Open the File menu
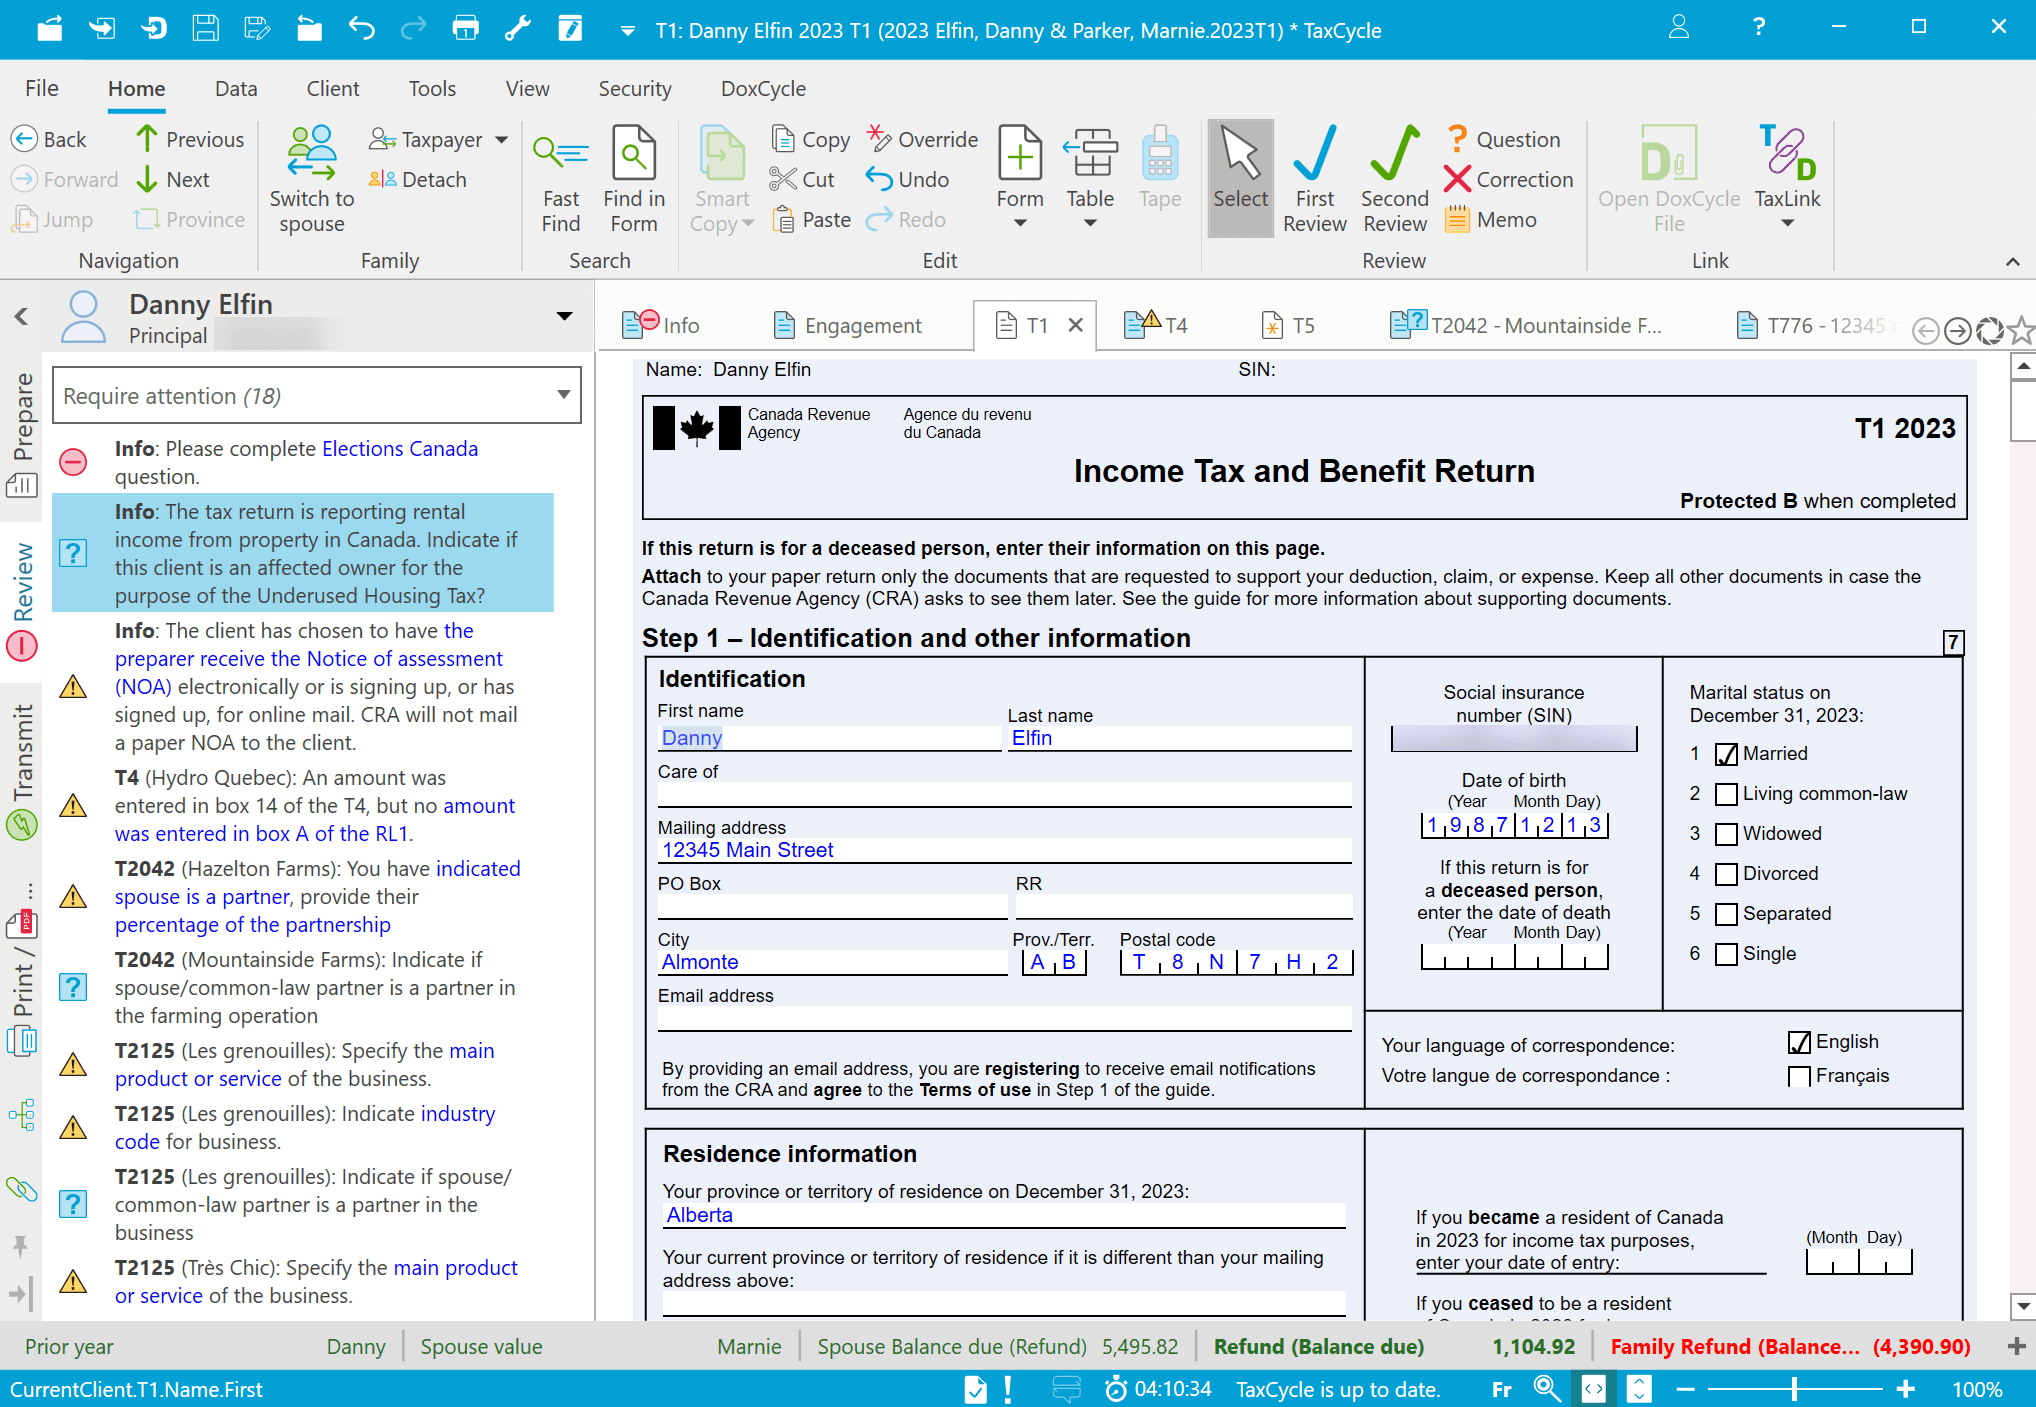Image resolution: width=2036 pixels, height=1407 pixels. click(x=42, y=88)
